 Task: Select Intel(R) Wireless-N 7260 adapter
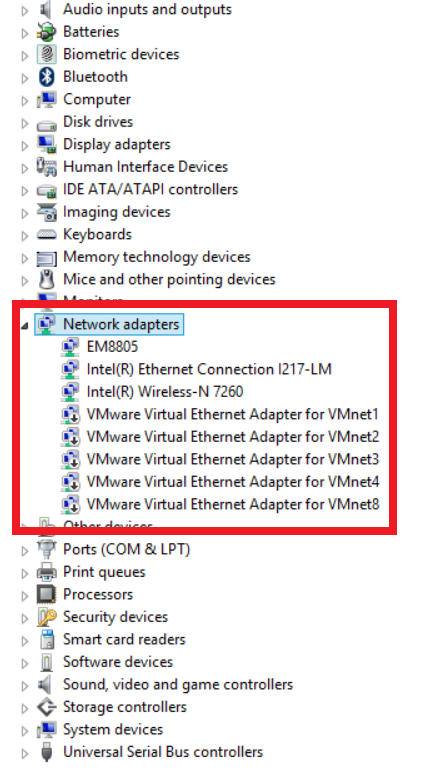point(165,392)
